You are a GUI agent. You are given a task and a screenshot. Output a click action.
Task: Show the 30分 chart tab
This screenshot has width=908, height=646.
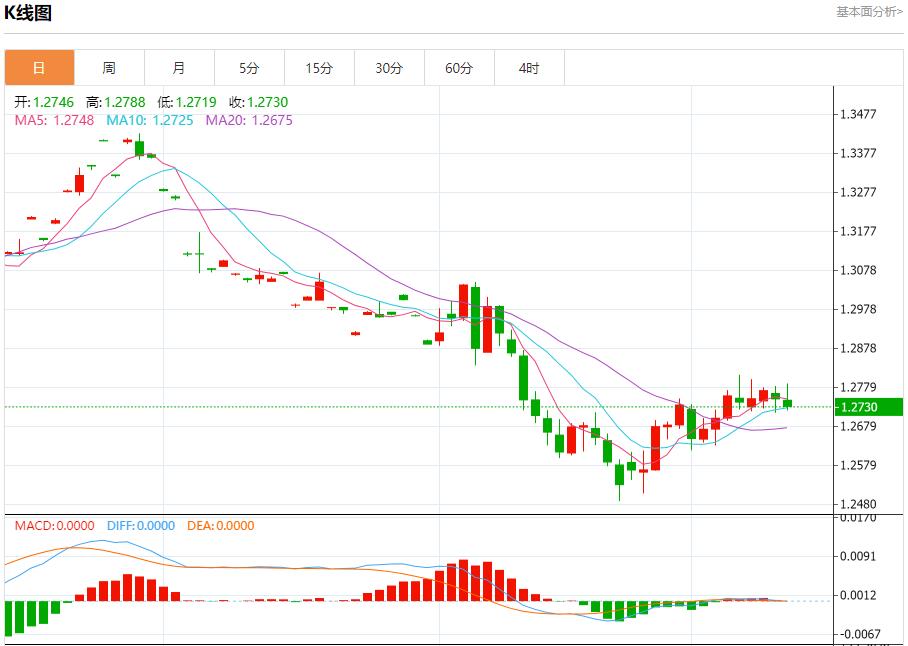(x=389, y=68)
